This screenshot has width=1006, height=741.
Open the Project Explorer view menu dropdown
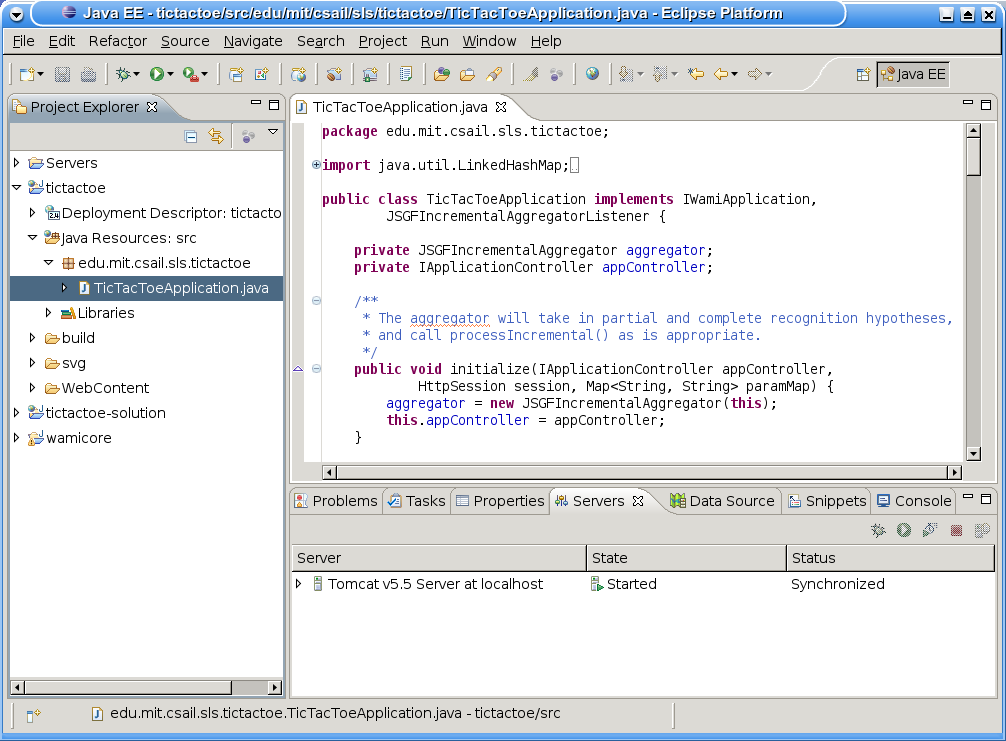pyautogui.click(x=272, y=132)
